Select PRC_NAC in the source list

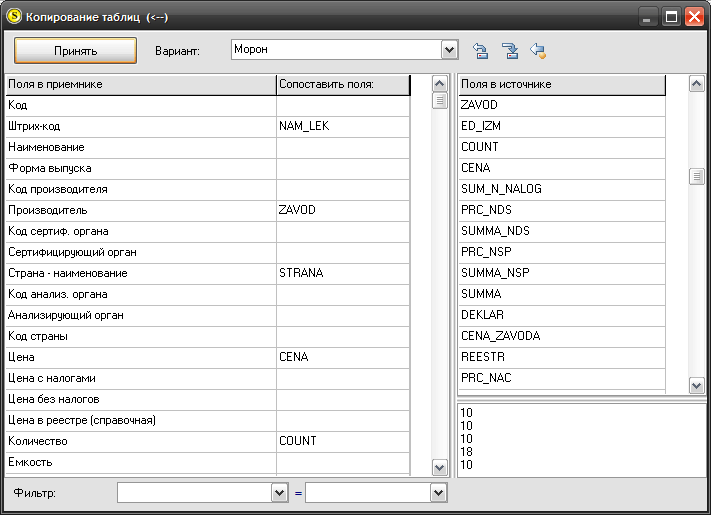(x=562, y=379)
